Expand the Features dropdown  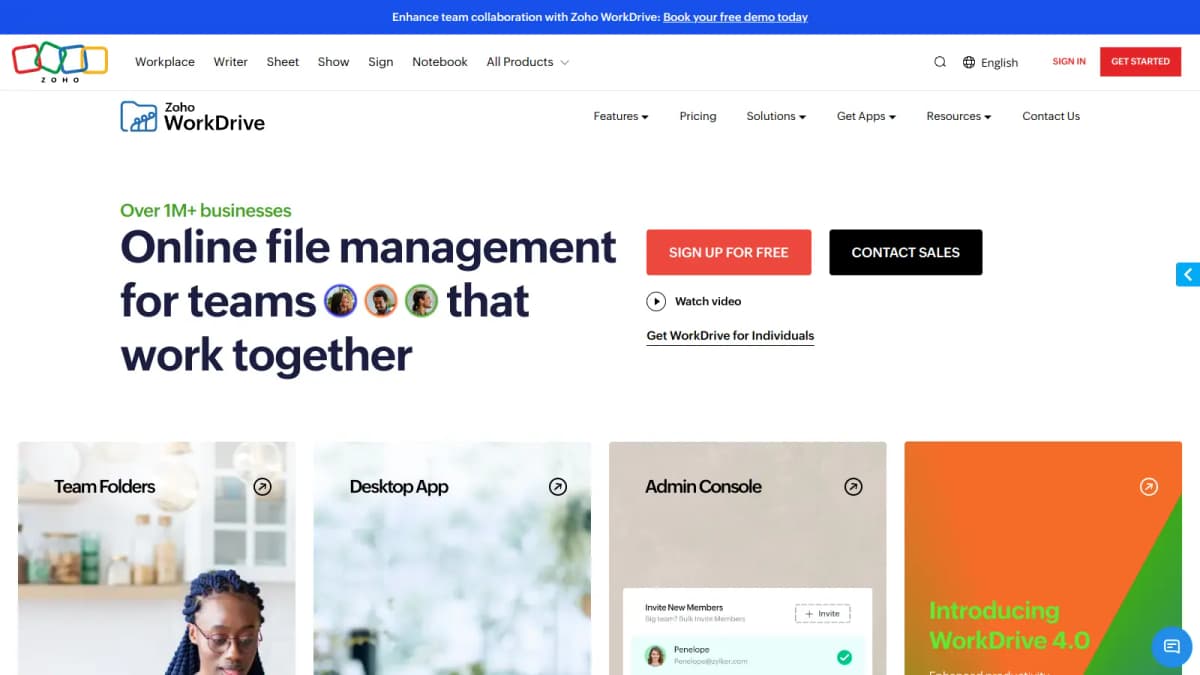click(x=620, y=116)
